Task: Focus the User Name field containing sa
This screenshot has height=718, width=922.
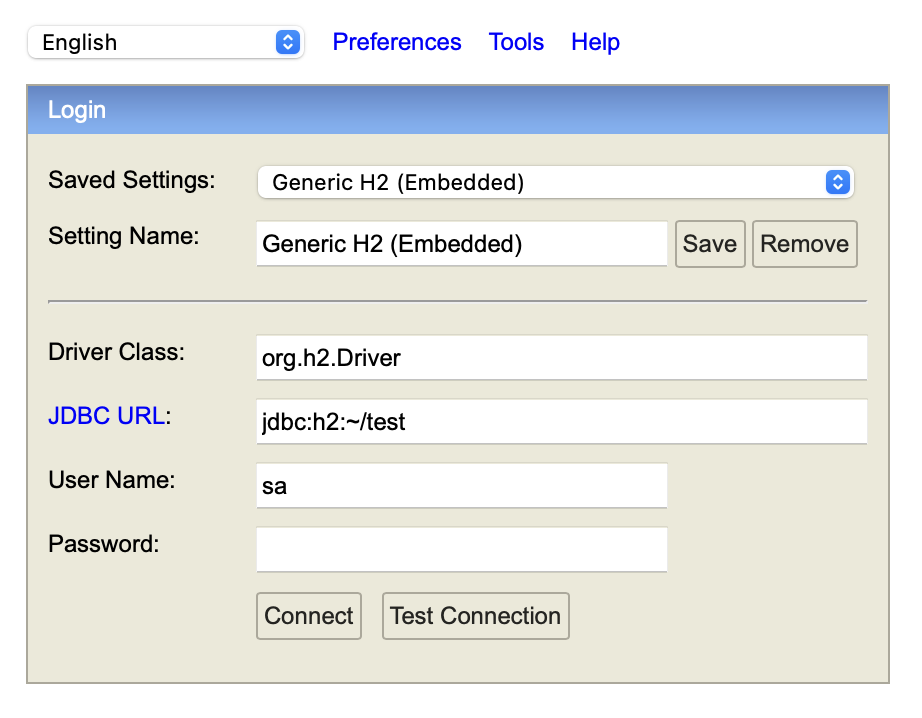Action: point(462,486)
